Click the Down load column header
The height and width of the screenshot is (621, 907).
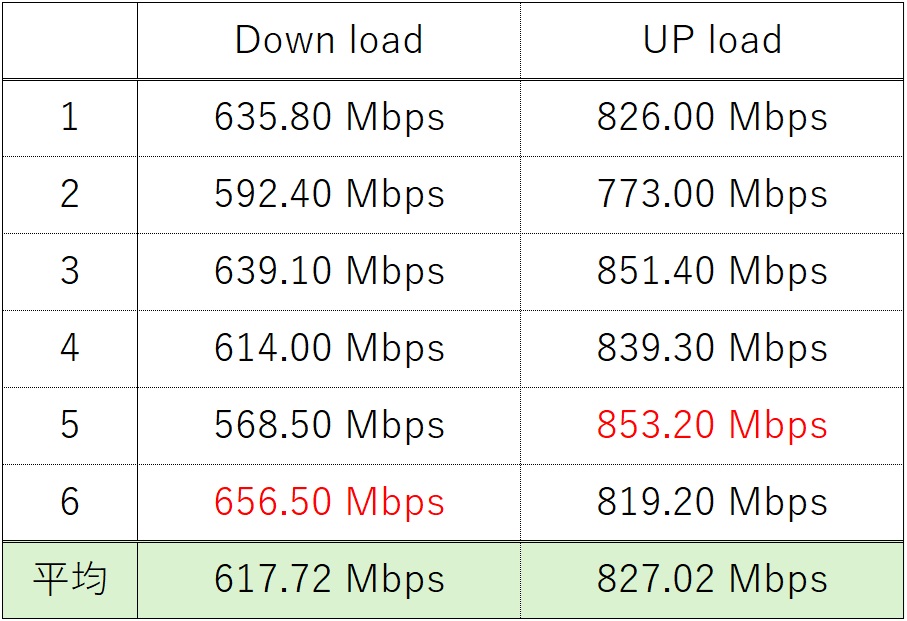pyautogui.click(x=329, y=40)
